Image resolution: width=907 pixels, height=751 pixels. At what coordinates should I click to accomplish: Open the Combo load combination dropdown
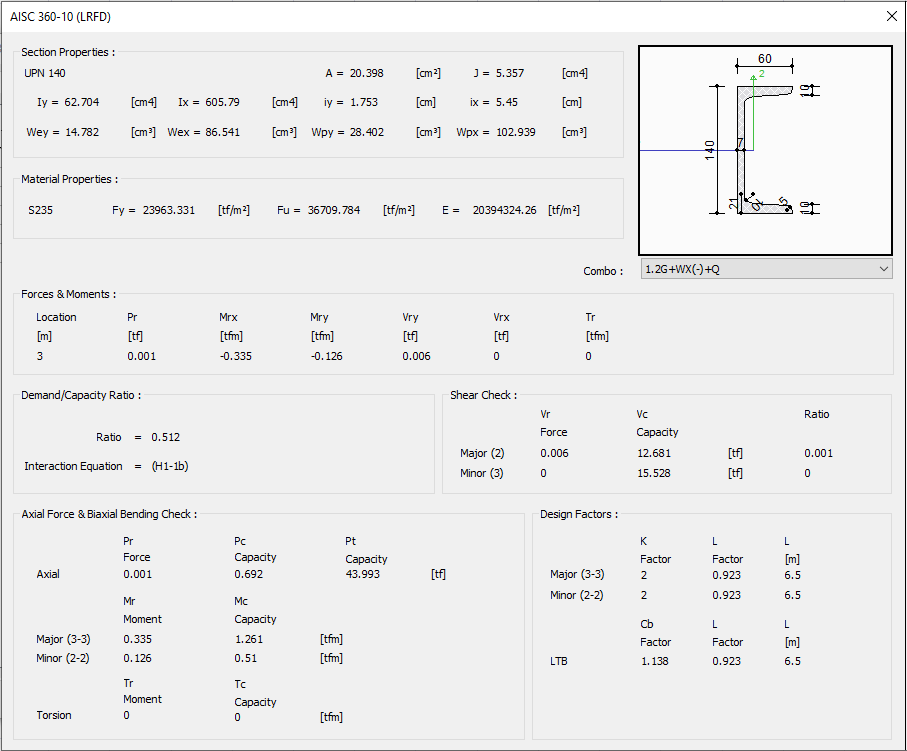point(766,269)
